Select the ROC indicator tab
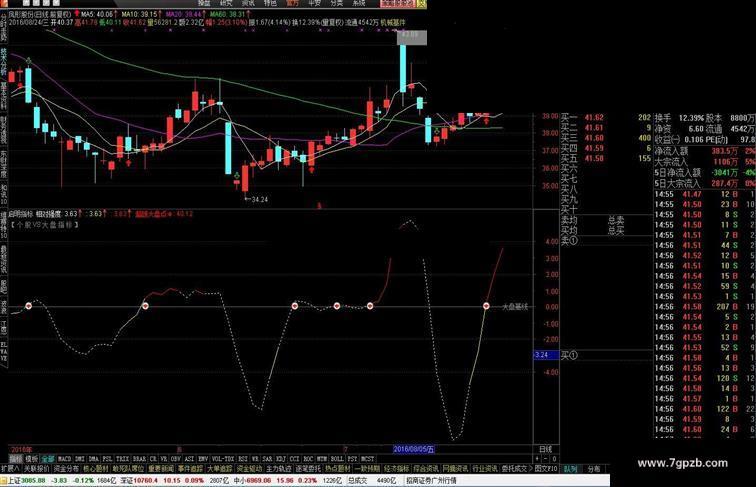This screenshot has width=756, height=487. (308, 459)
